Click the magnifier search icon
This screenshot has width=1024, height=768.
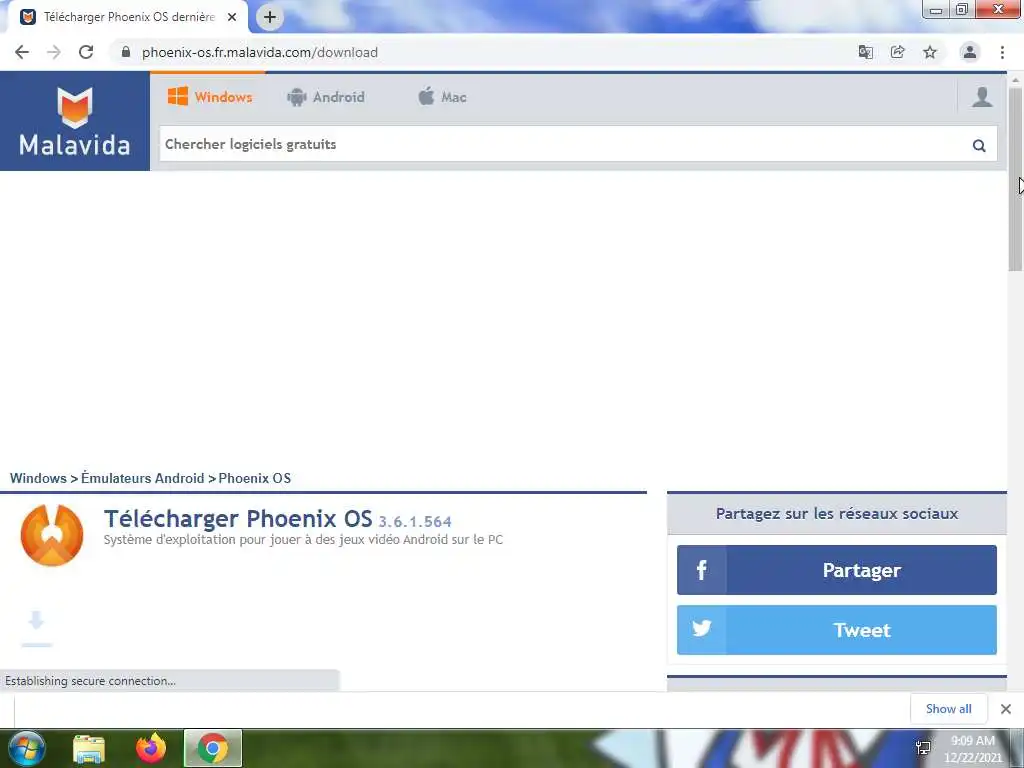[979, 146]
